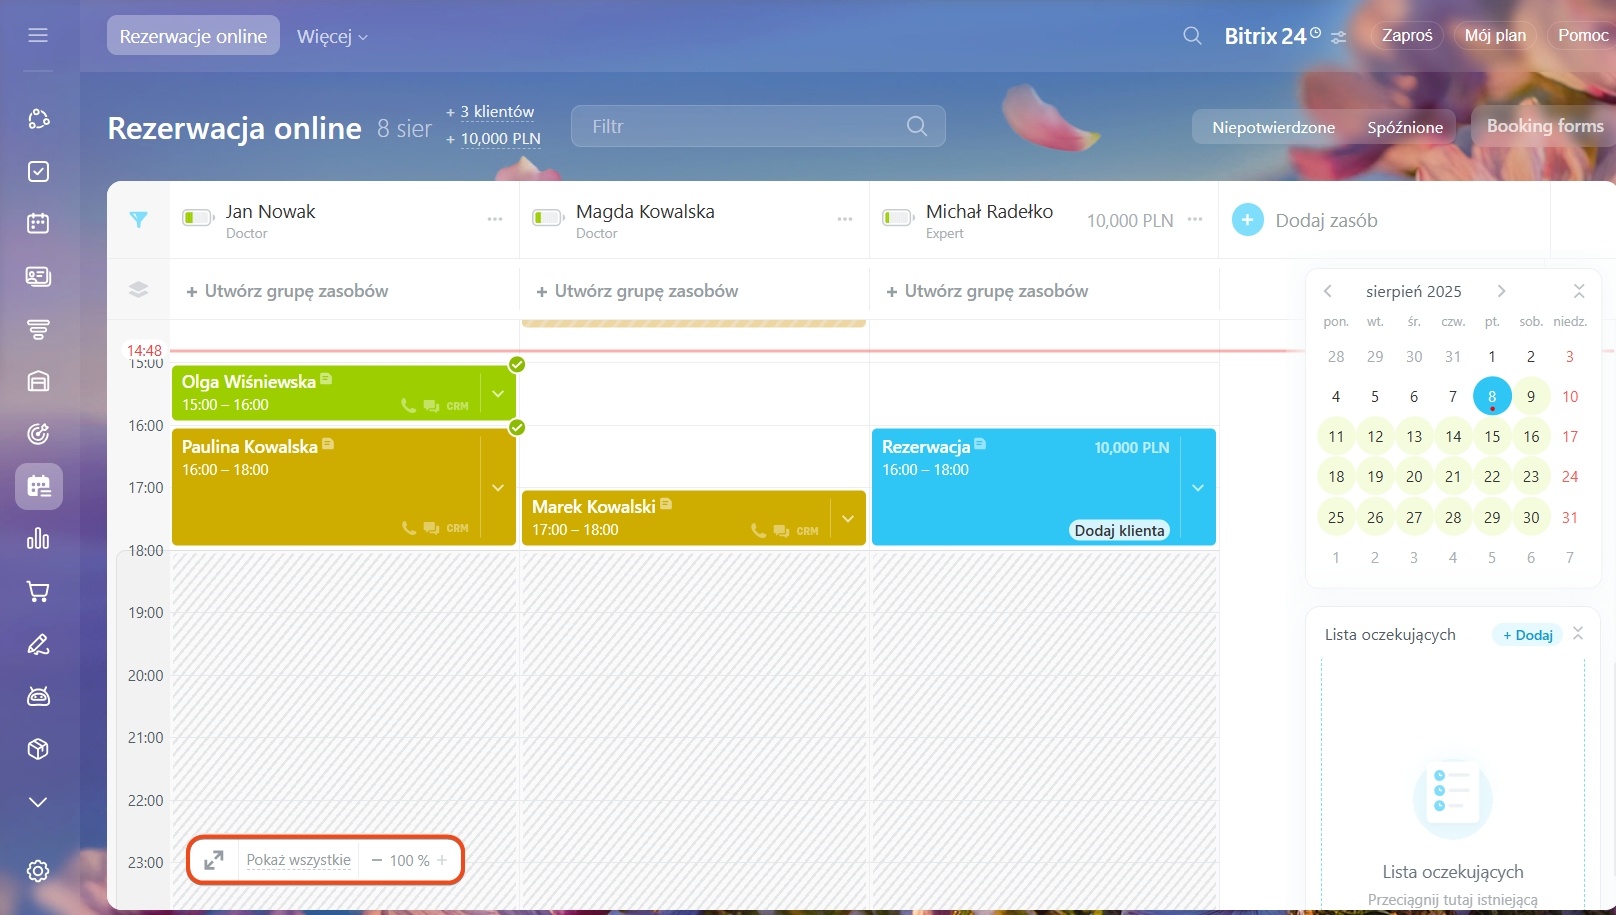Screen dimensions: 1616x915
Task: Open the cube box icon in sidebar
Action: [x=38, y=749]
